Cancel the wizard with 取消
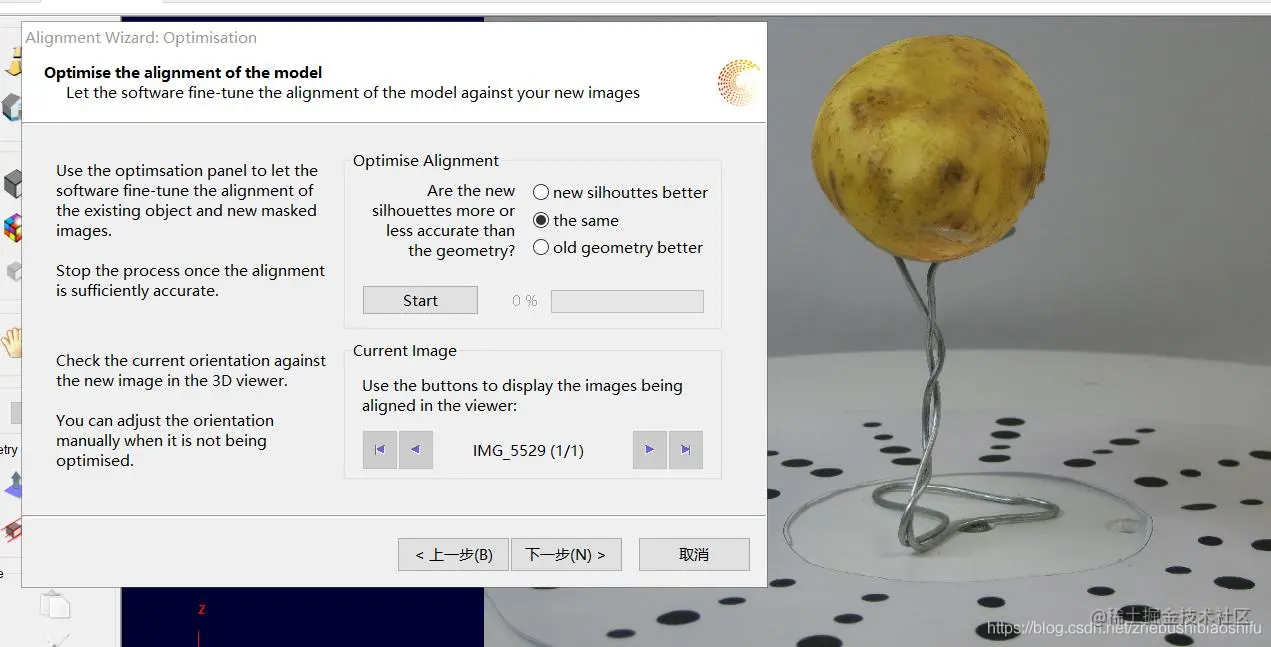This screenshot has height=647, width=1271. [x=694, y=554]
